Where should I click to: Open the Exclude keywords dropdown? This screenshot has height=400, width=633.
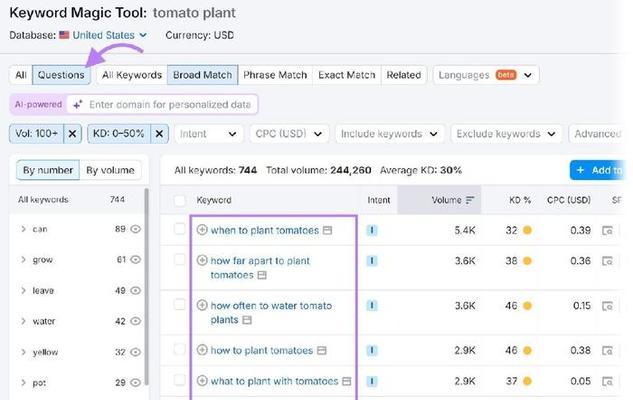pos(506,134)
